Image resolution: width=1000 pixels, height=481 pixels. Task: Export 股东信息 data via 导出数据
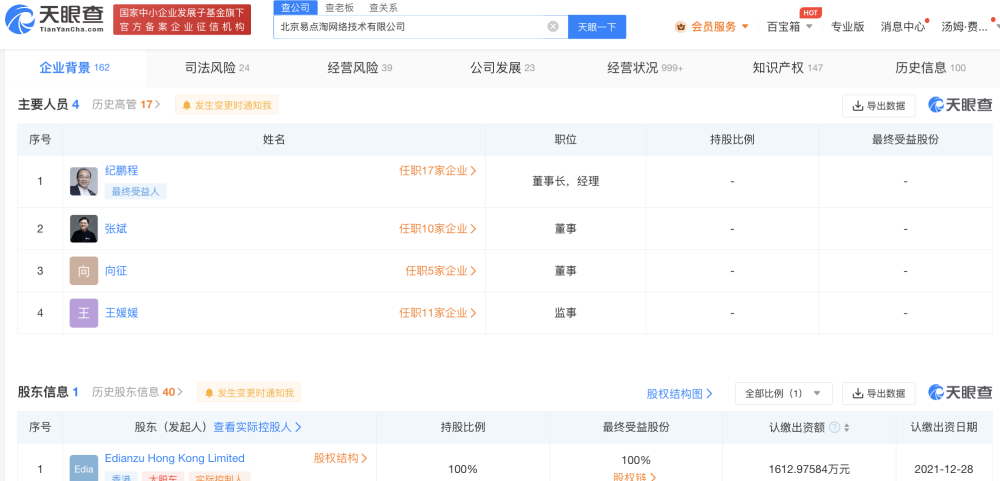tap(878, 393)
